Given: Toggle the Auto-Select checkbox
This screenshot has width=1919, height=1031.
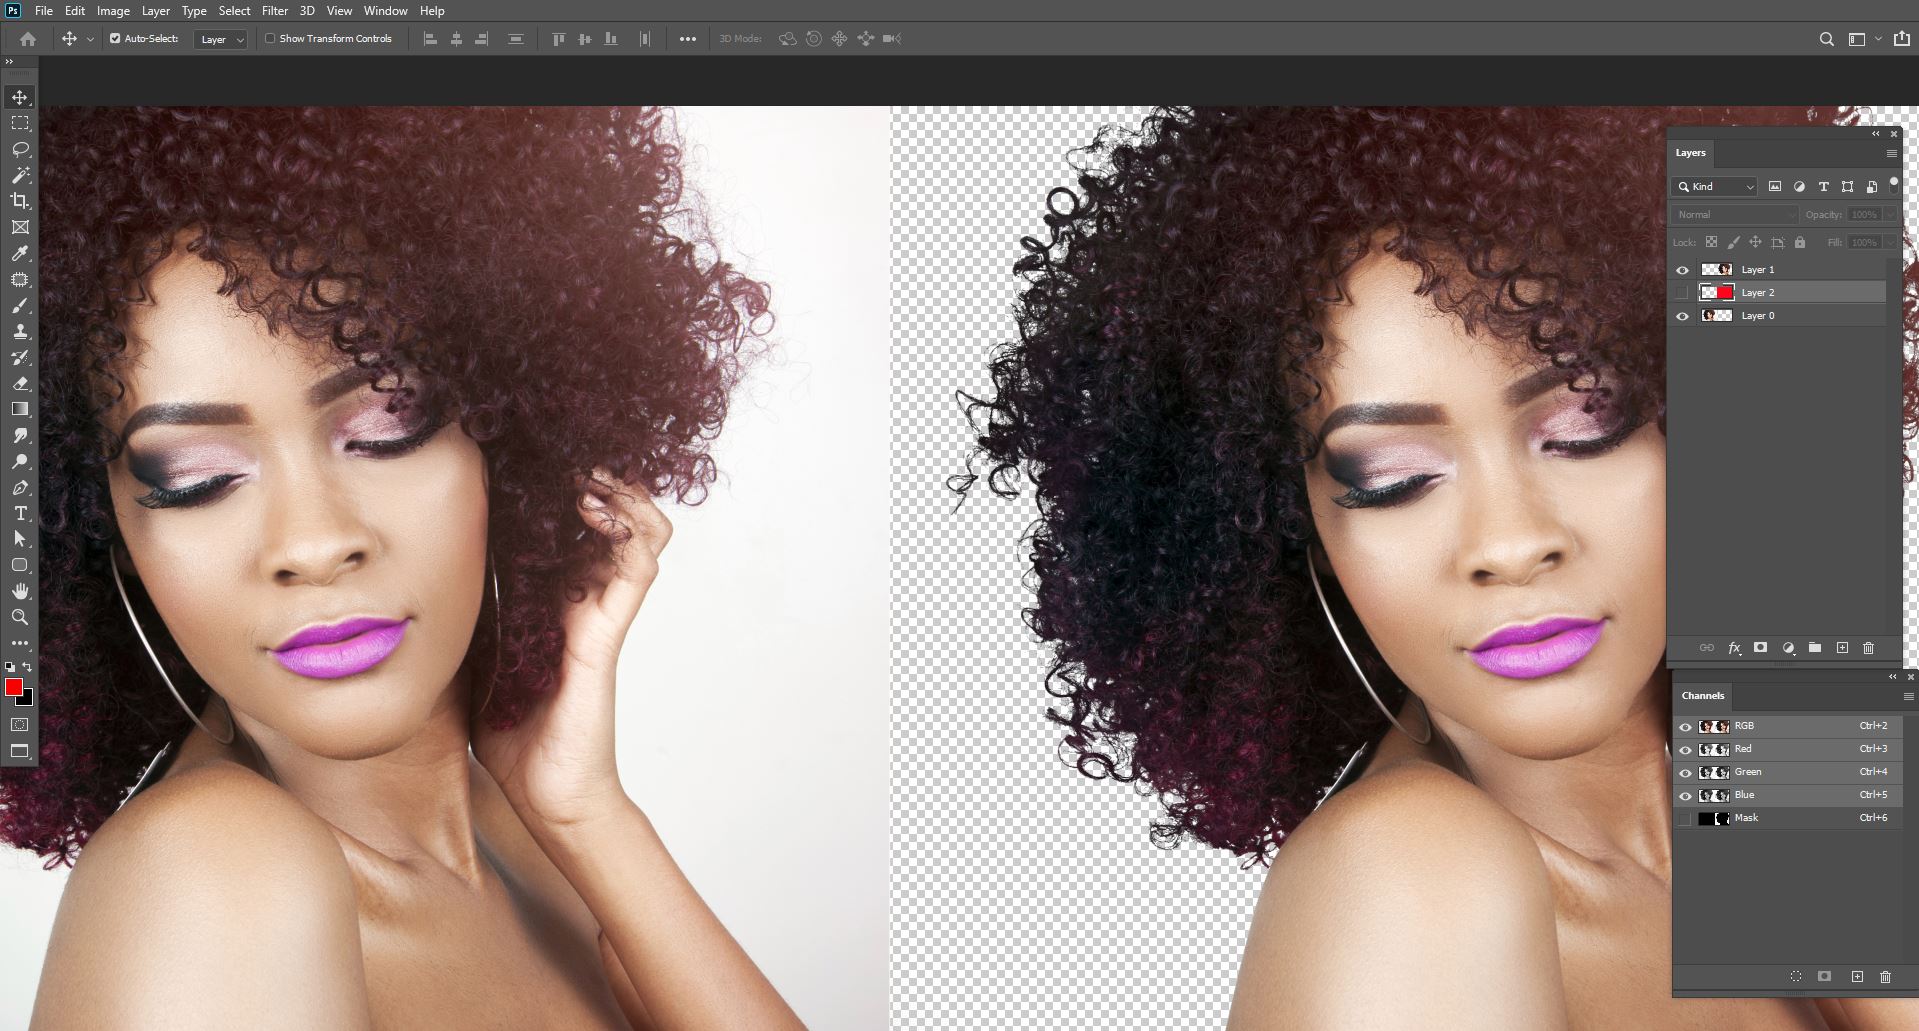Looking at the screenshot, I should click(x=115, y=39).
